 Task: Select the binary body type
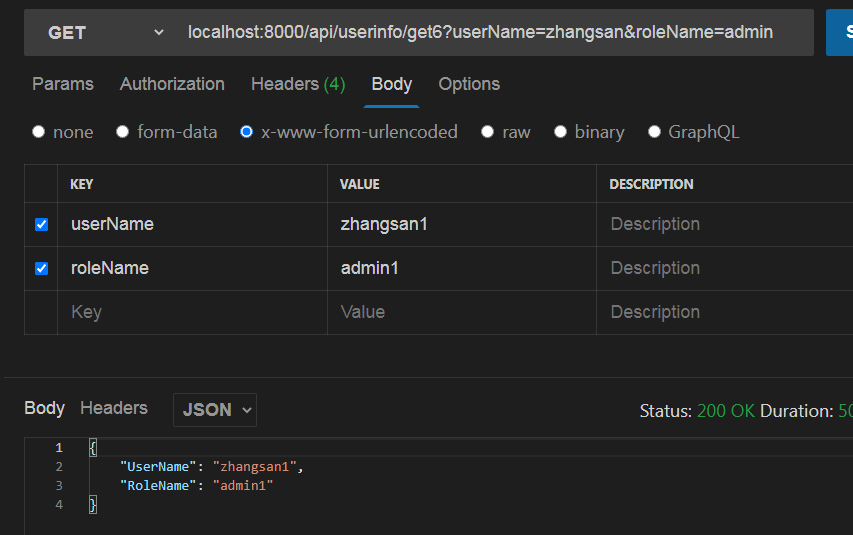click(x=560, y=132)
